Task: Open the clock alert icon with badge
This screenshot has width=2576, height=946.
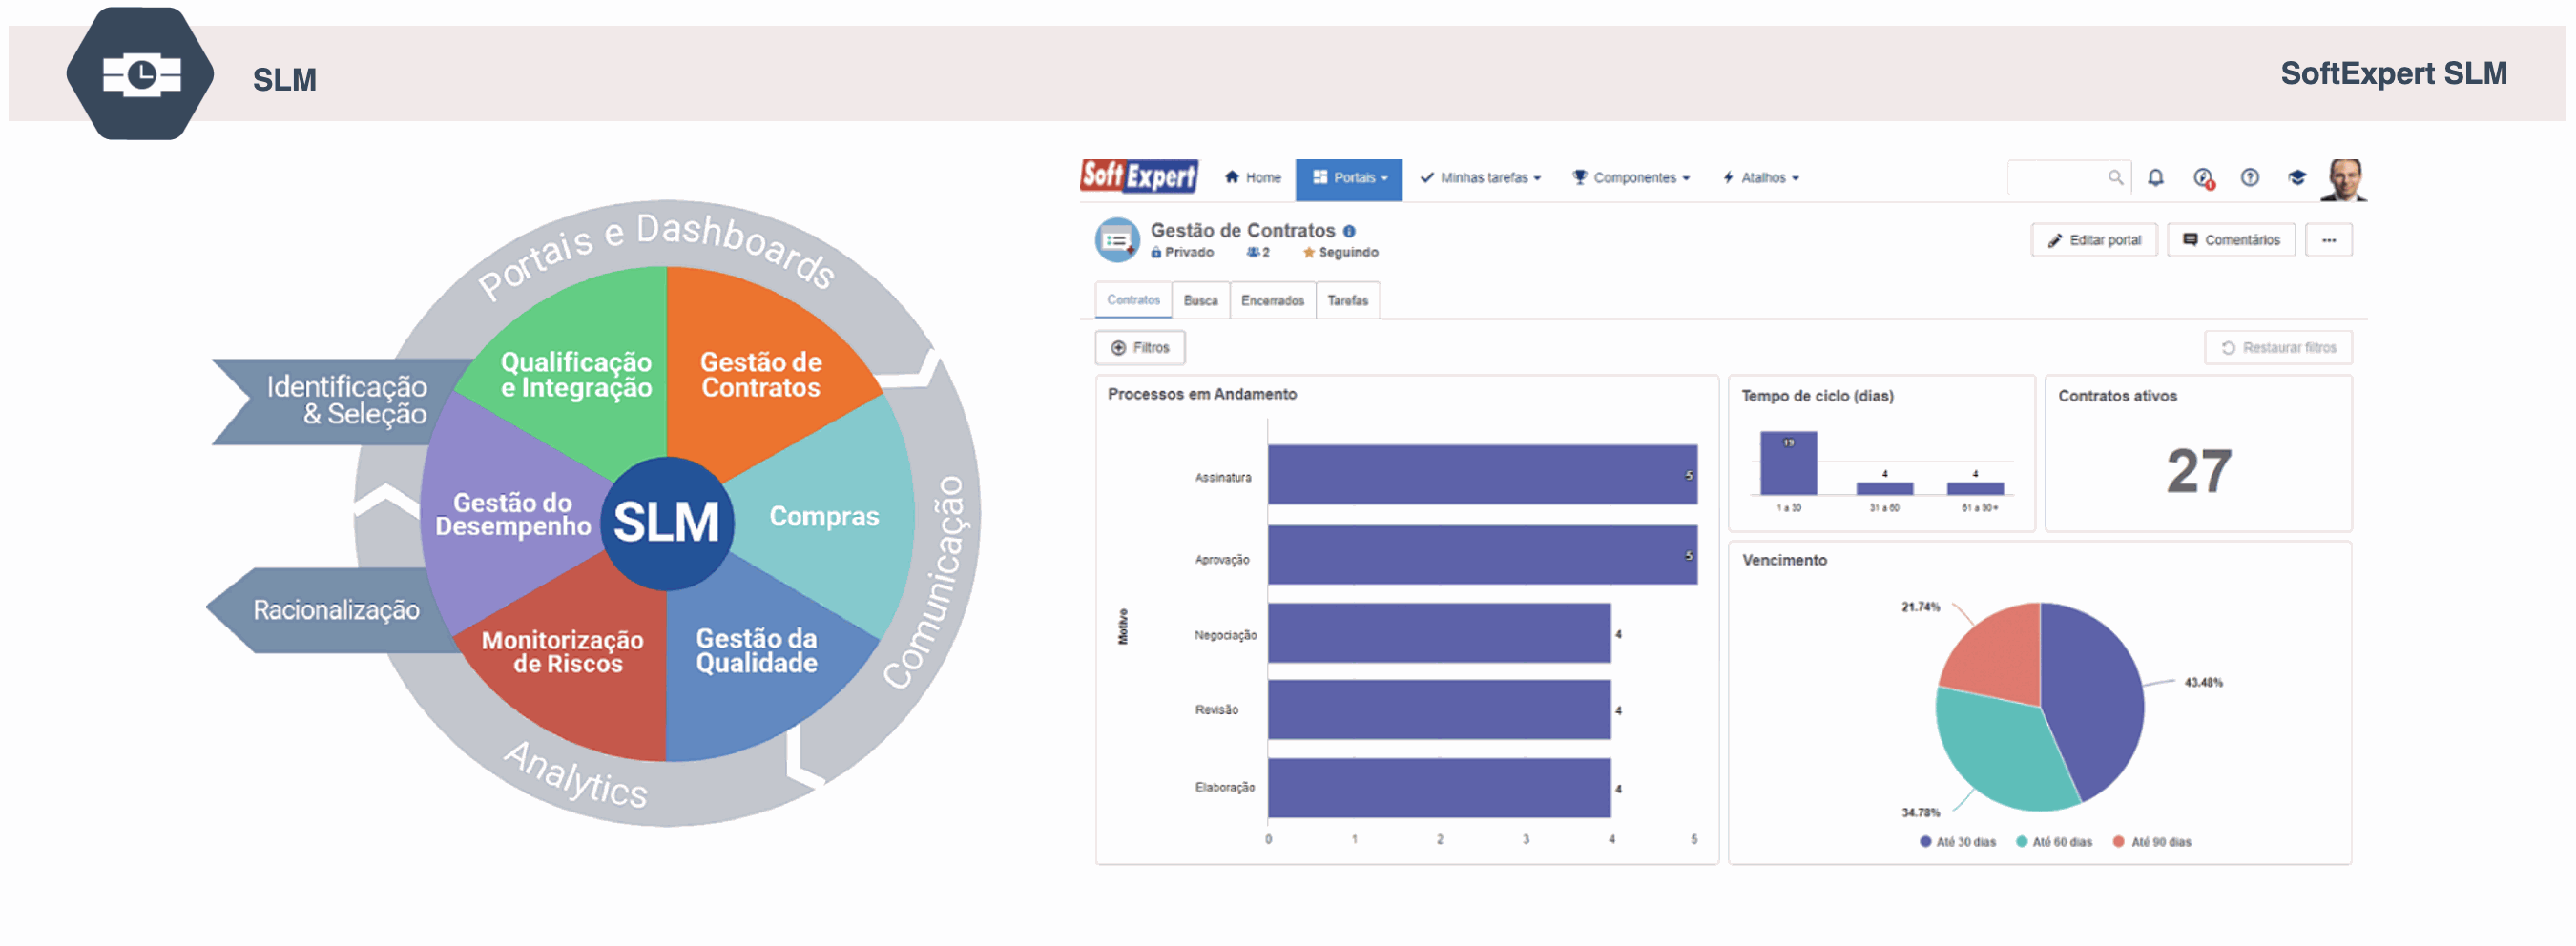Action: [2204, 178]
